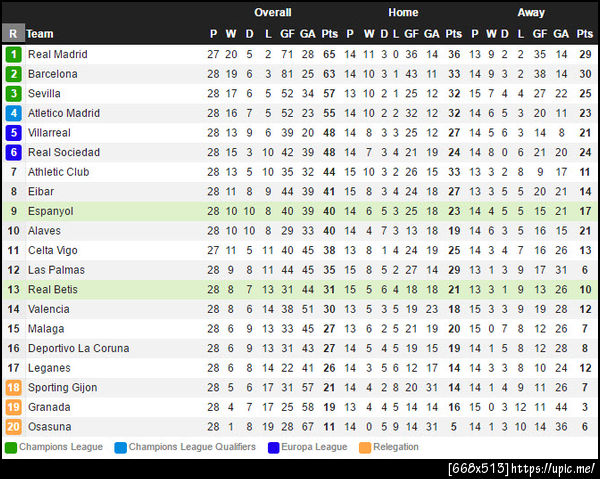
Task: Click Real Sociedad's blue rank 6 badge
Action: tap(13, 152)
